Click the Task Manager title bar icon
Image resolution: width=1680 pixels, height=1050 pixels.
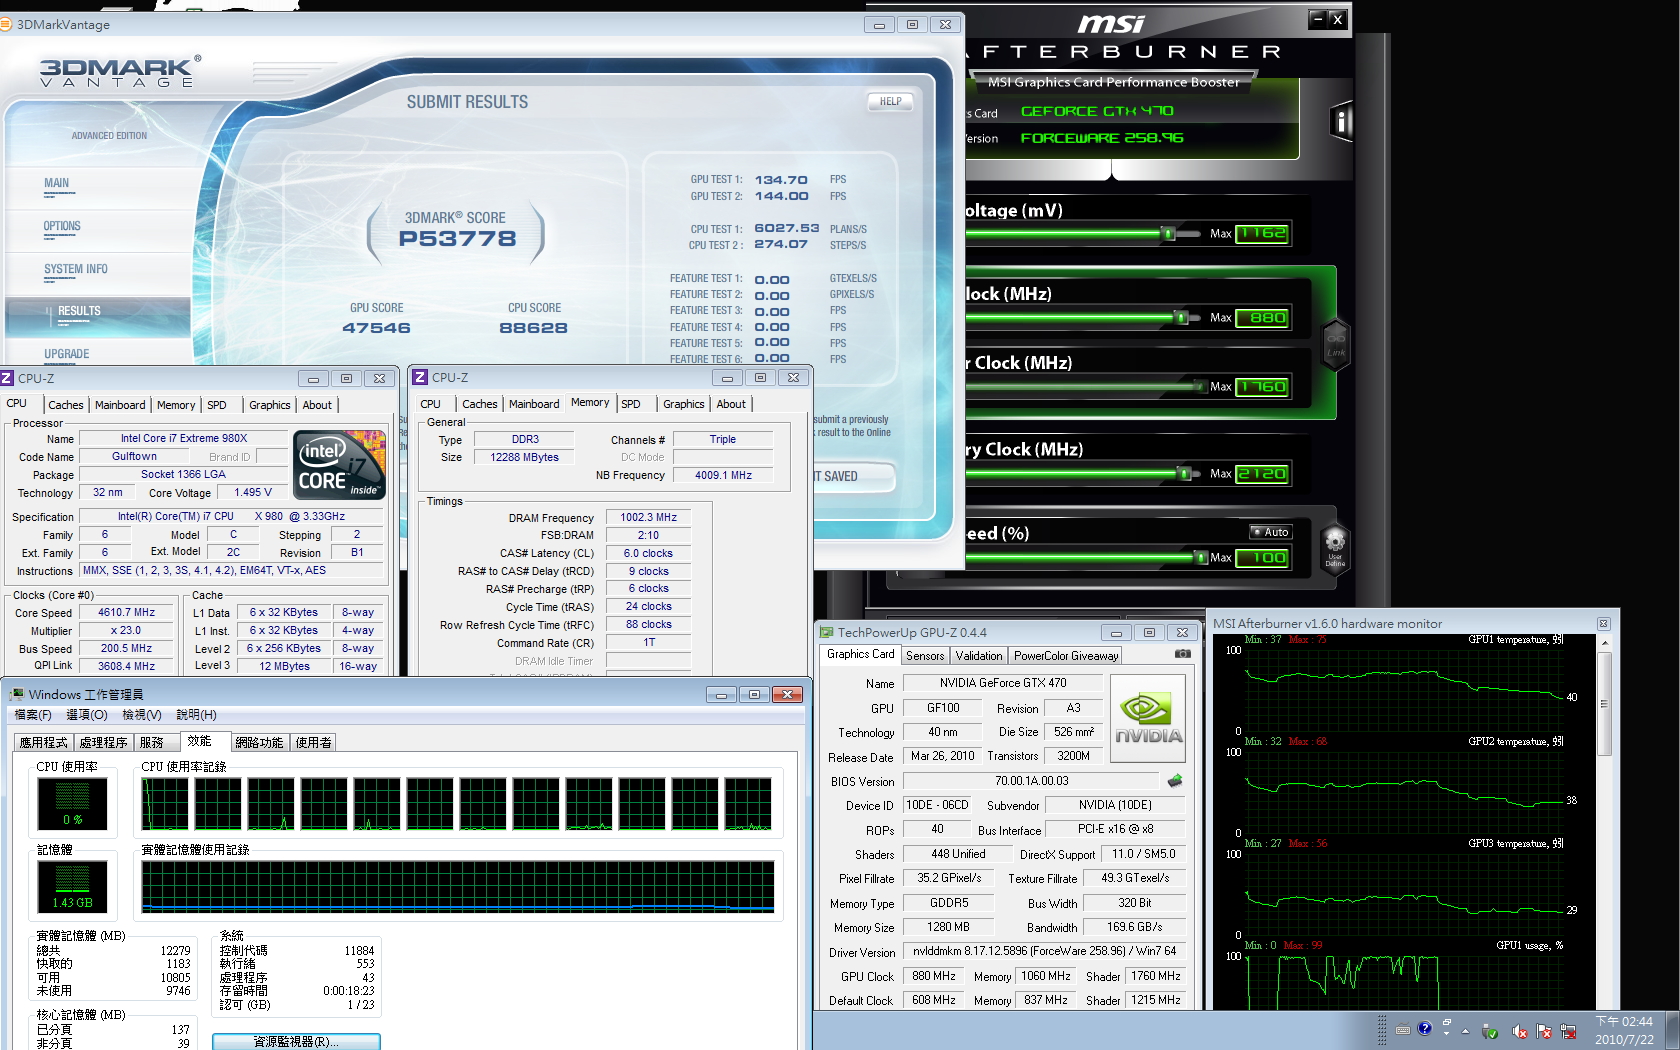pos(17,694)
